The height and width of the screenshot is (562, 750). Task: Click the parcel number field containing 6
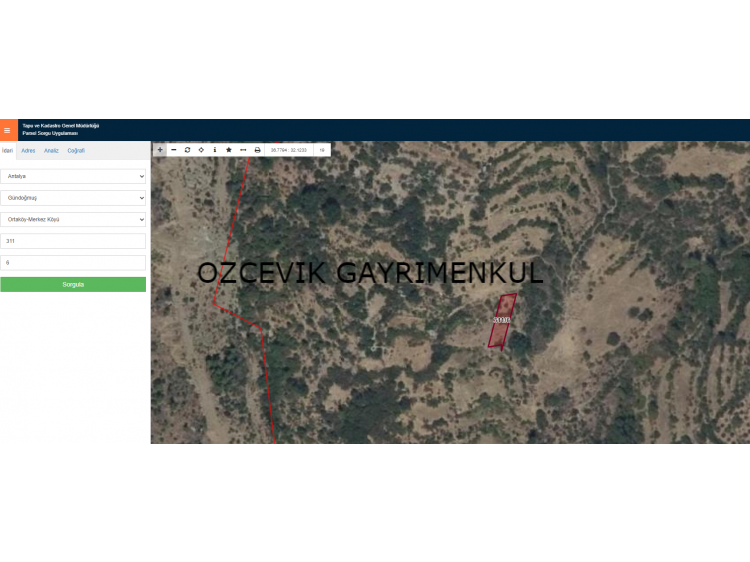(73, 263)
